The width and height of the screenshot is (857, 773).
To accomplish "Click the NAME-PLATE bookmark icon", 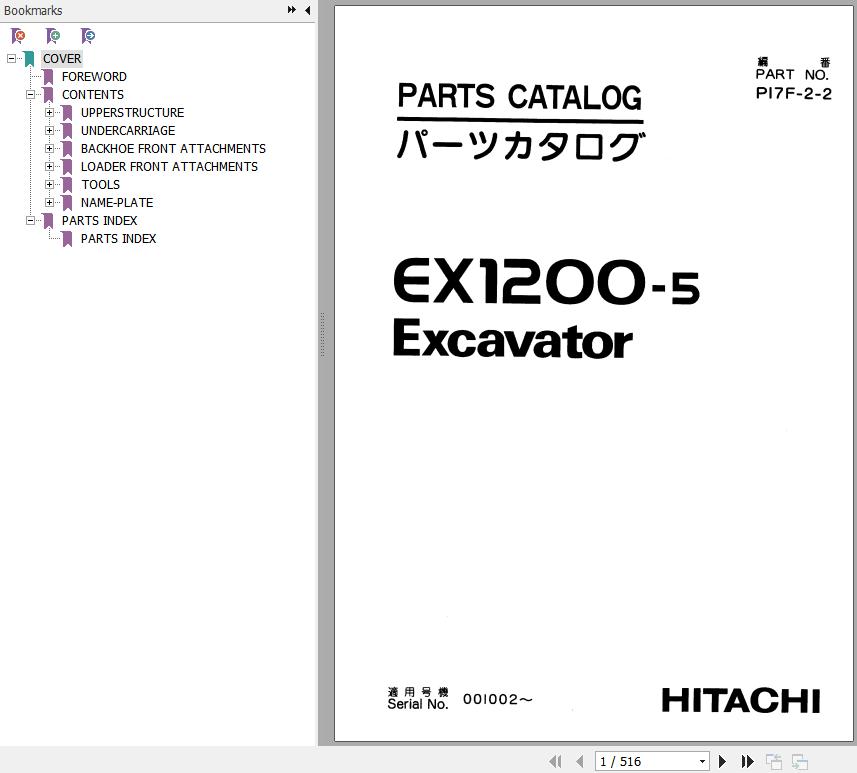I will (67, 203).
